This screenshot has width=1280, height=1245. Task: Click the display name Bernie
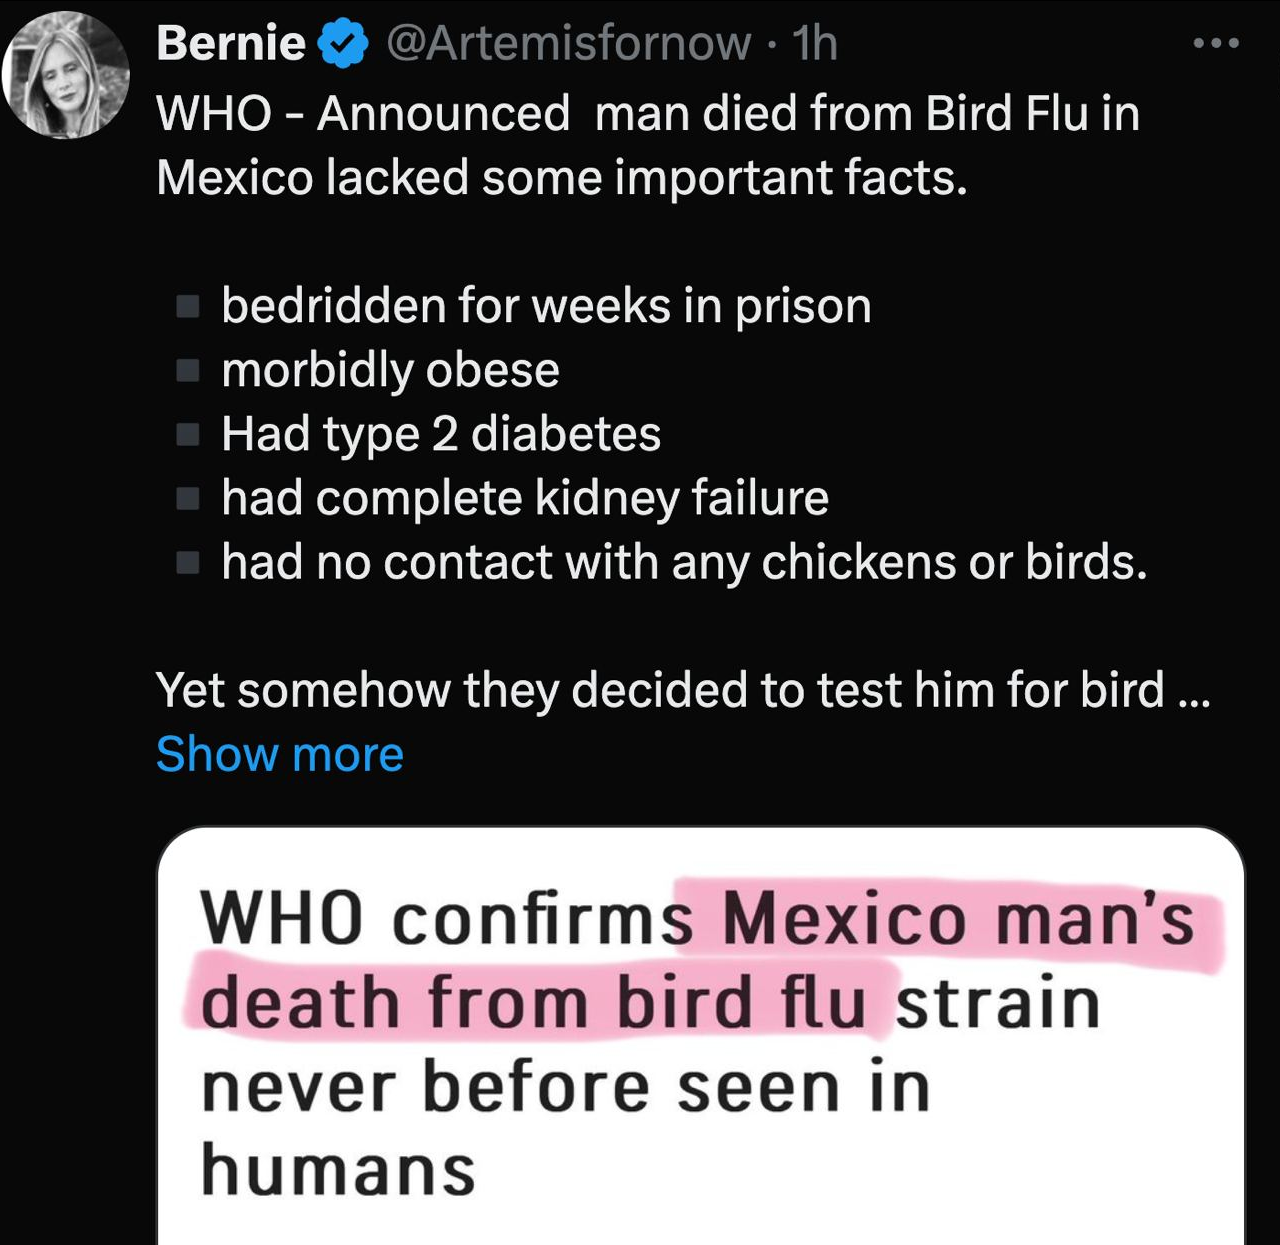231,43
